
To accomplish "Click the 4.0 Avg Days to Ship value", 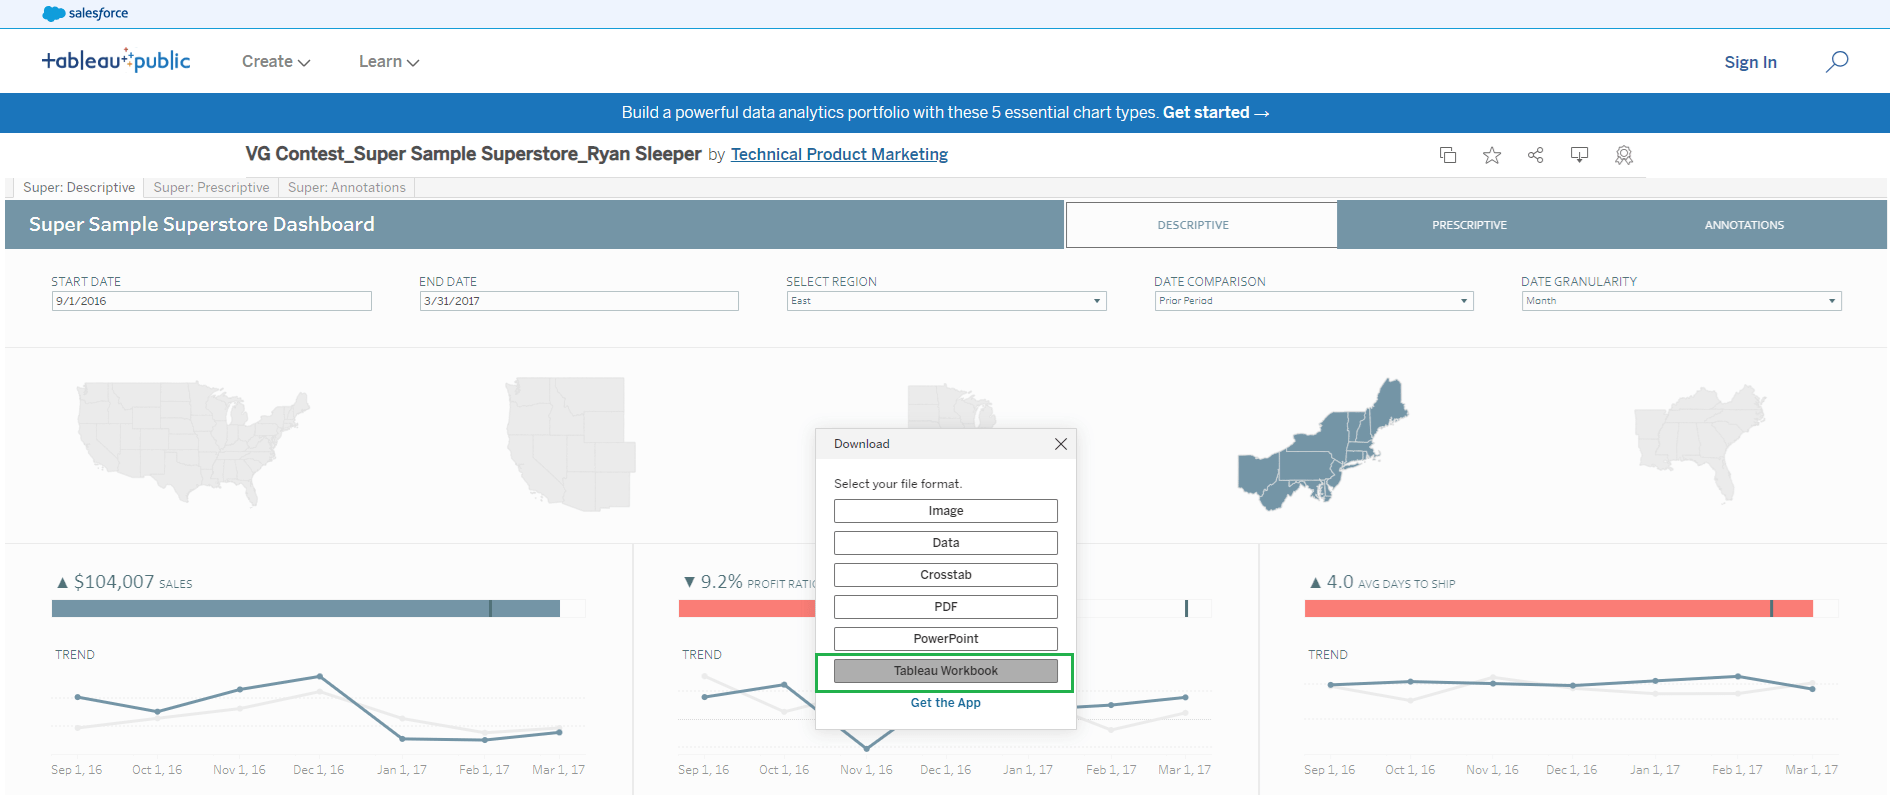I will coord(1340,582).
